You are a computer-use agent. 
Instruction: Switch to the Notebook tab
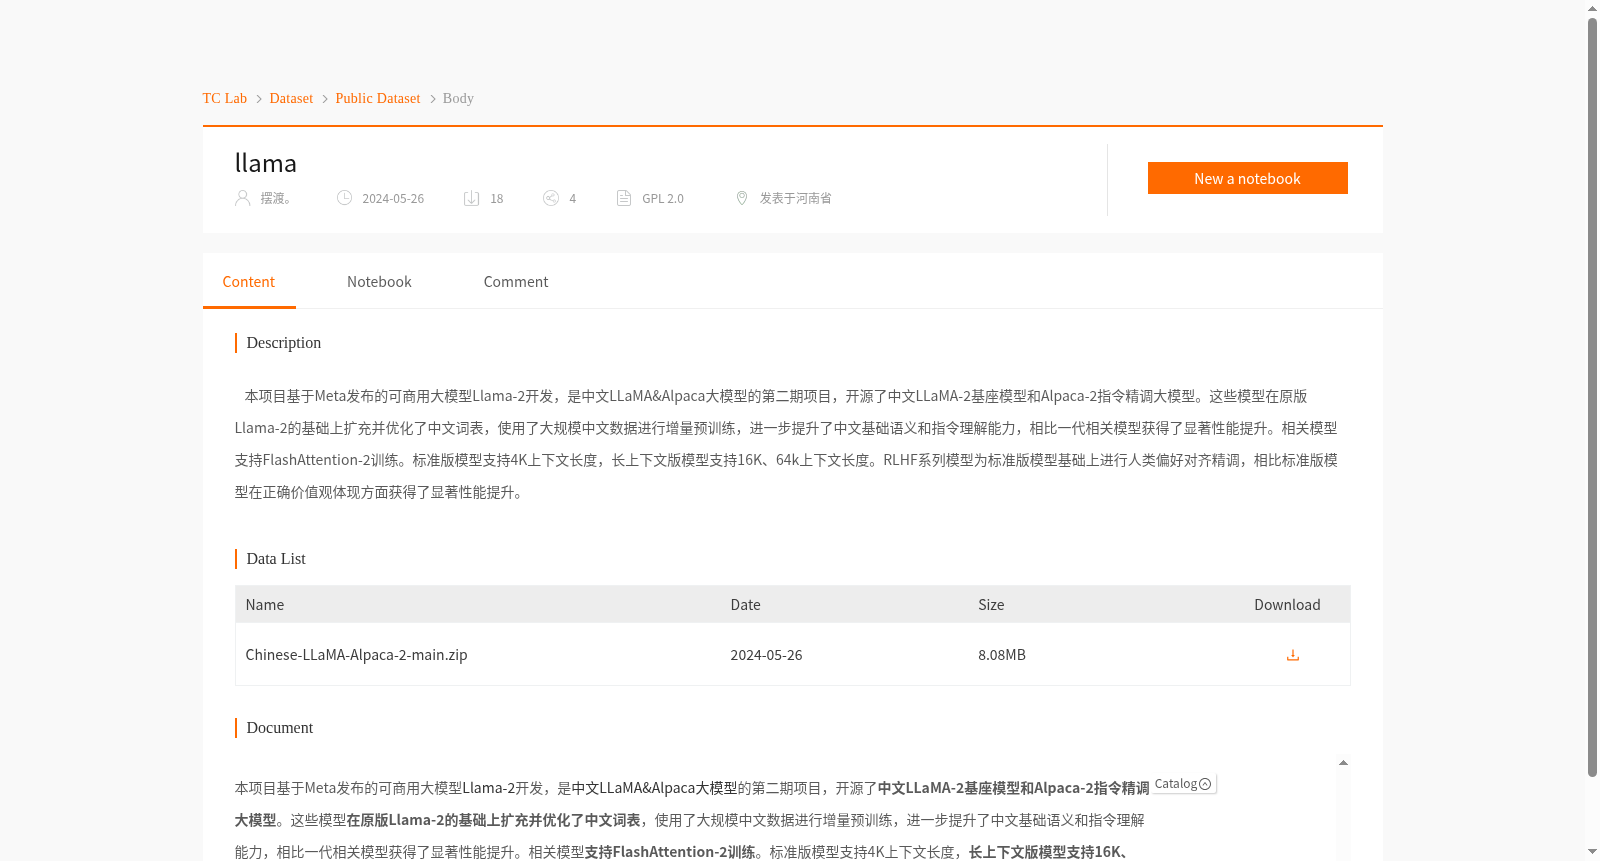point(379,282)
